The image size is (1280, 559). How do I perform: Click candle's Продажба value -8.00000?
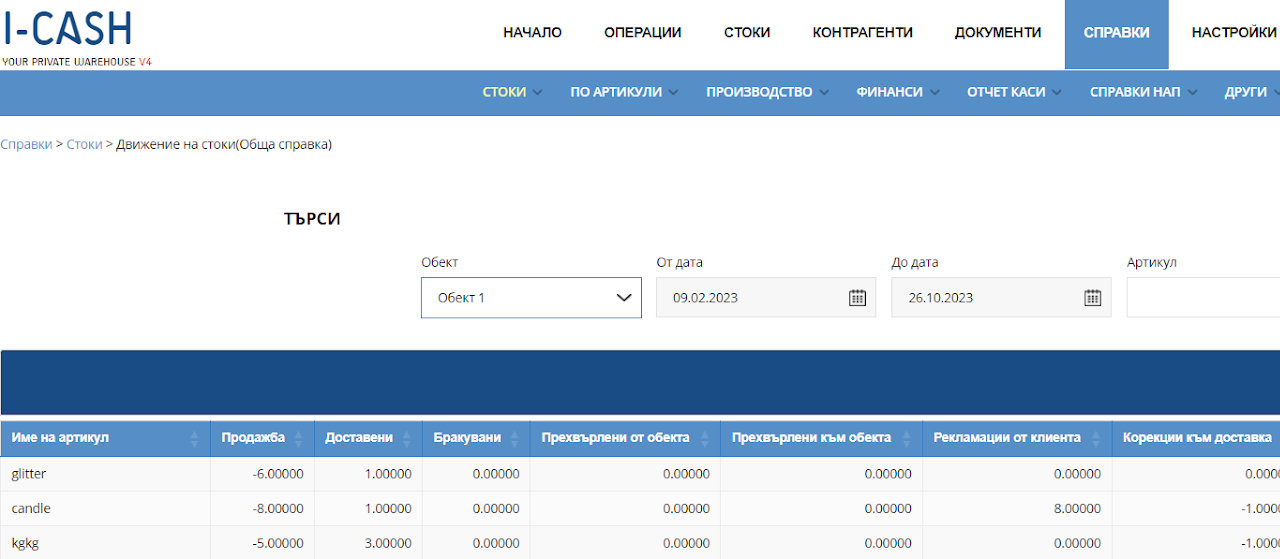(x=278, y=509)
